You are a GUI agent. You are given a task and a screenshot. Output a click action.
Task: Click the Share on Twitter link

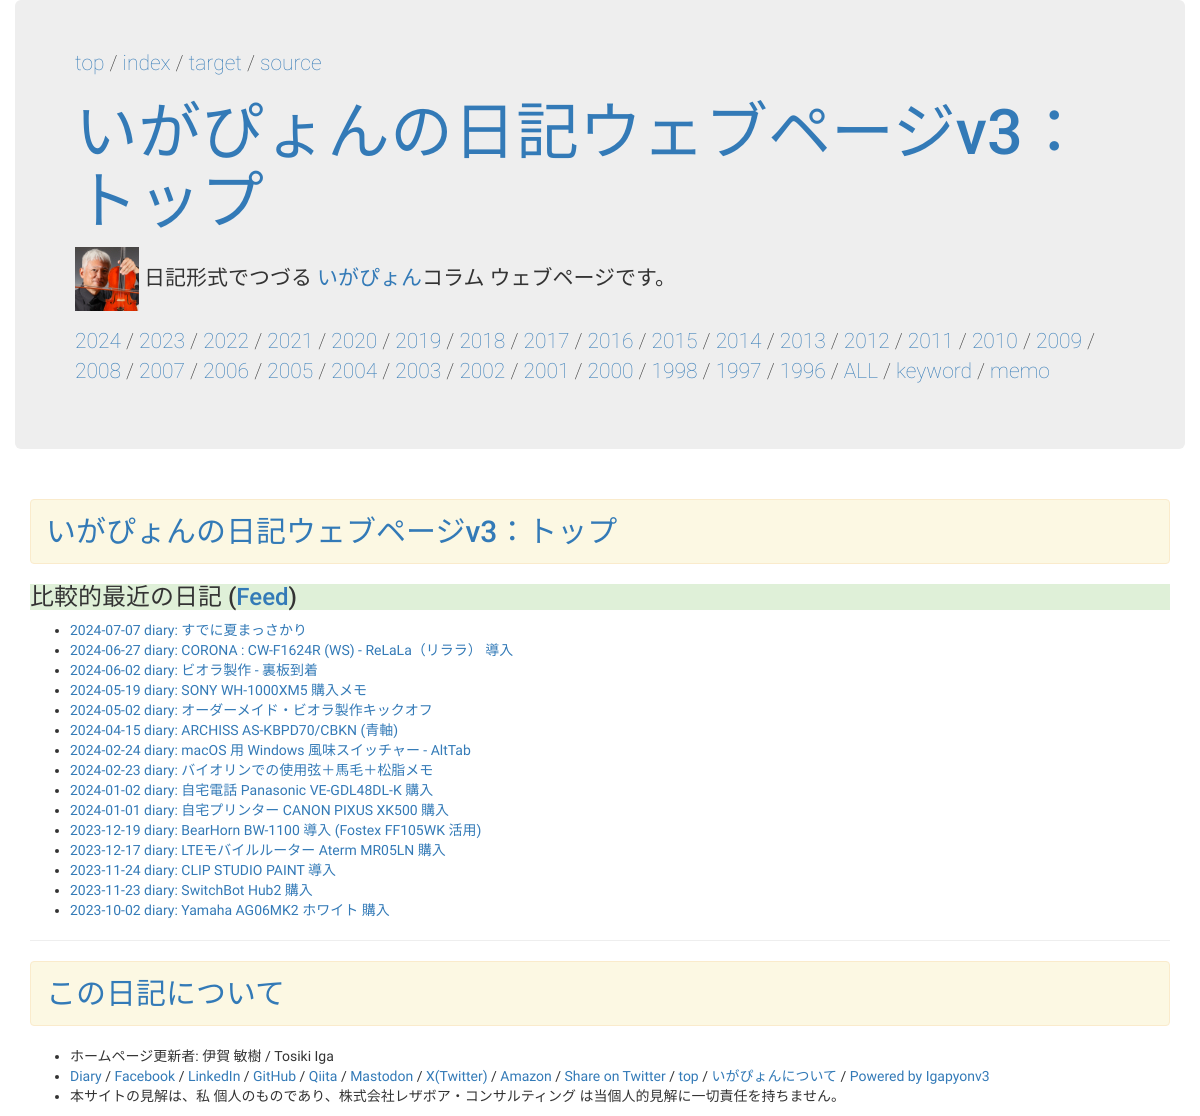pyautogui.click(x=614, y=1076)
